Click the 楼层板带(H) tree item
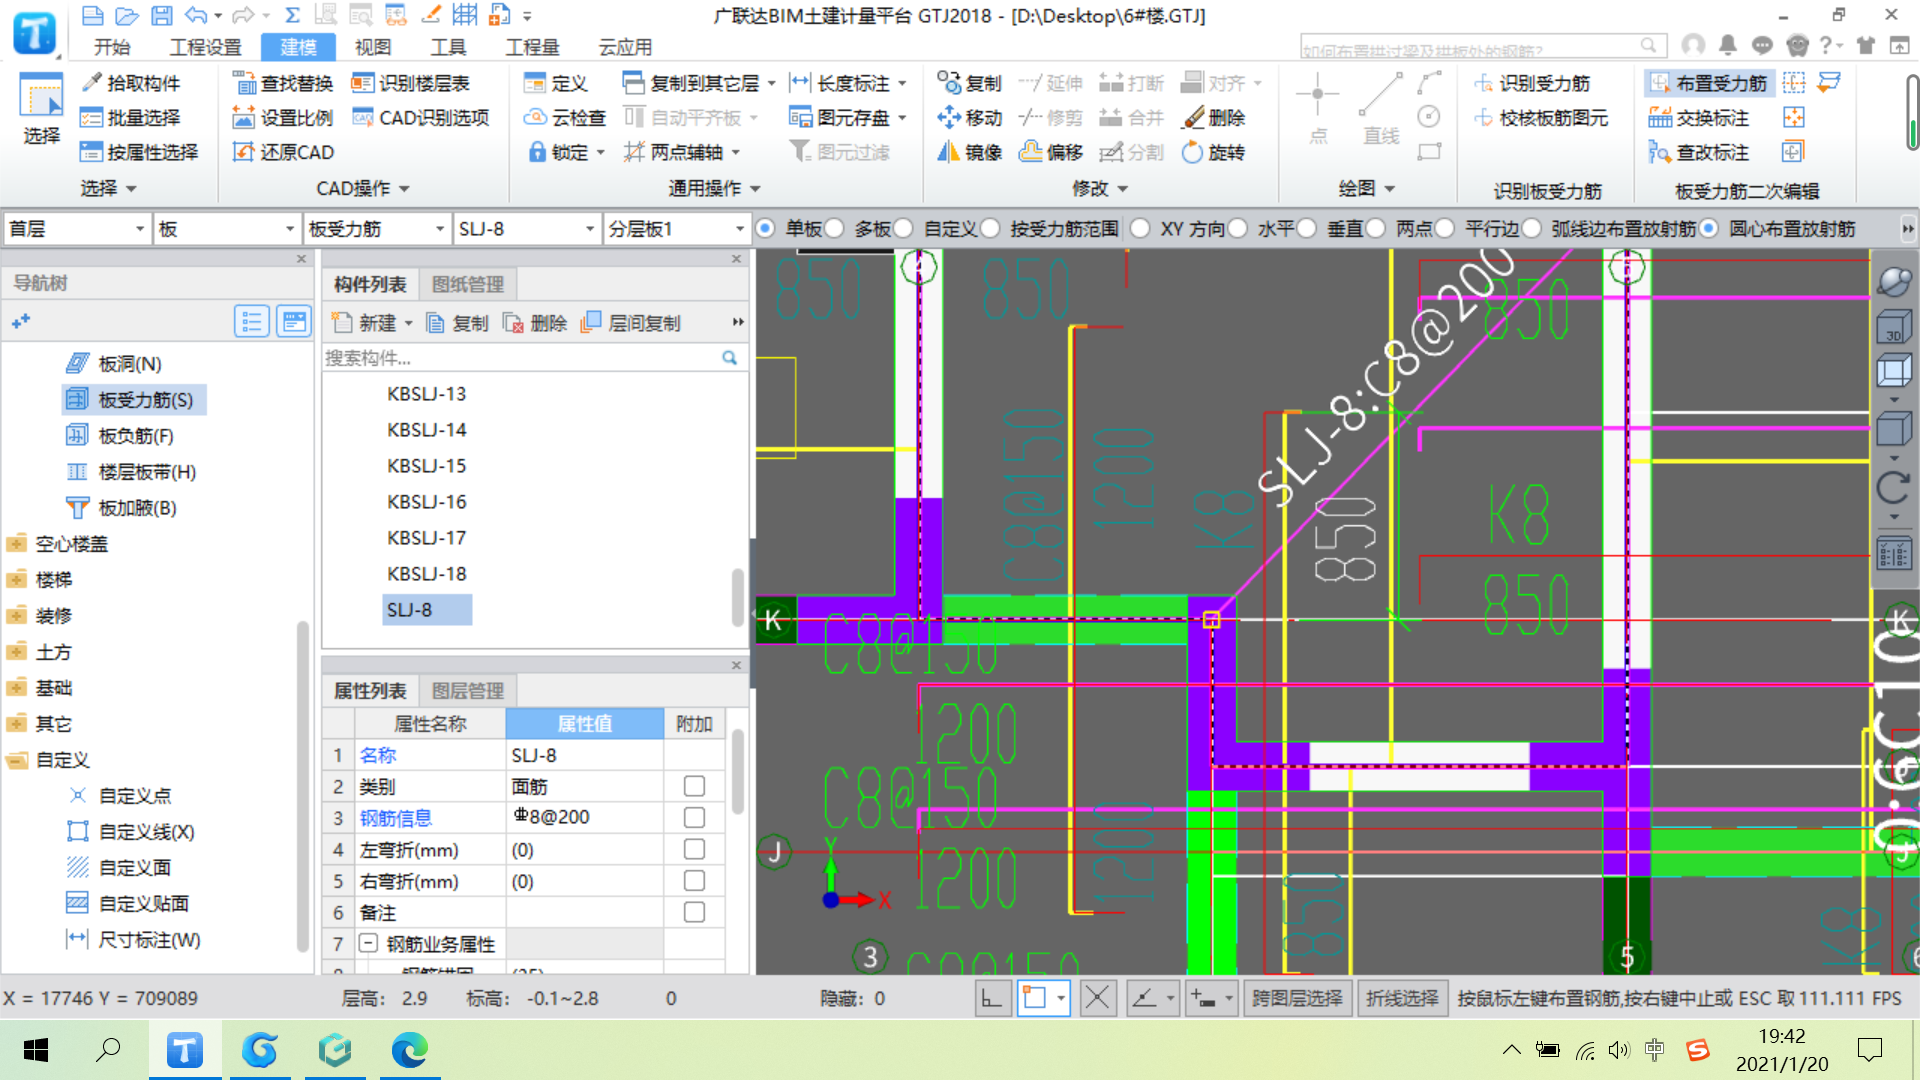 point(131,472)
